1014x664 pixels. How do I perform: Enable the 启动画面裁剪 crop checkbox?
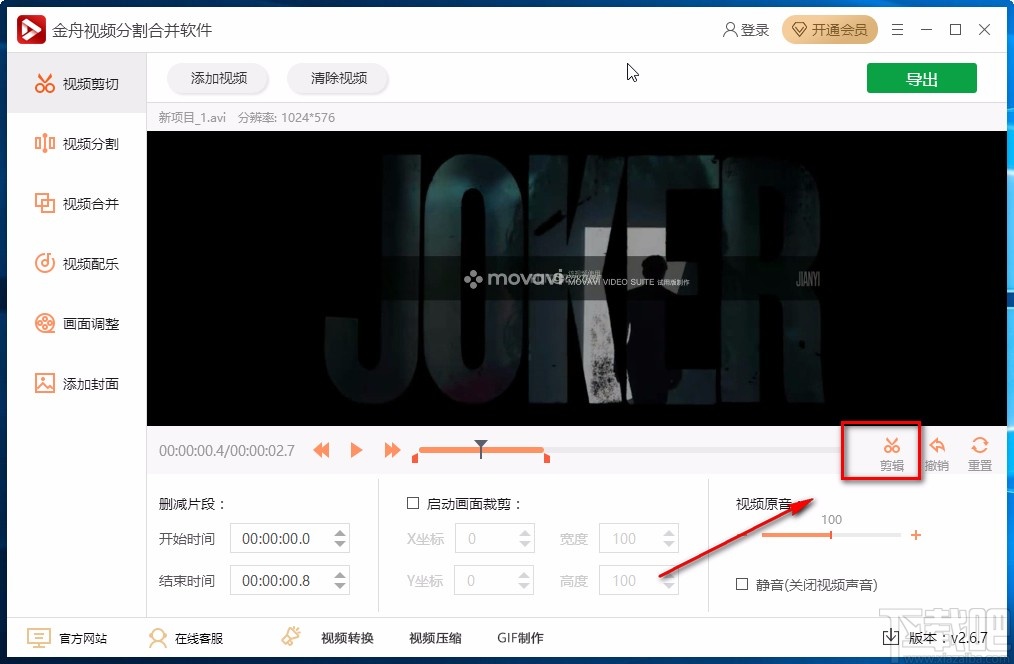tap(413, 503)
